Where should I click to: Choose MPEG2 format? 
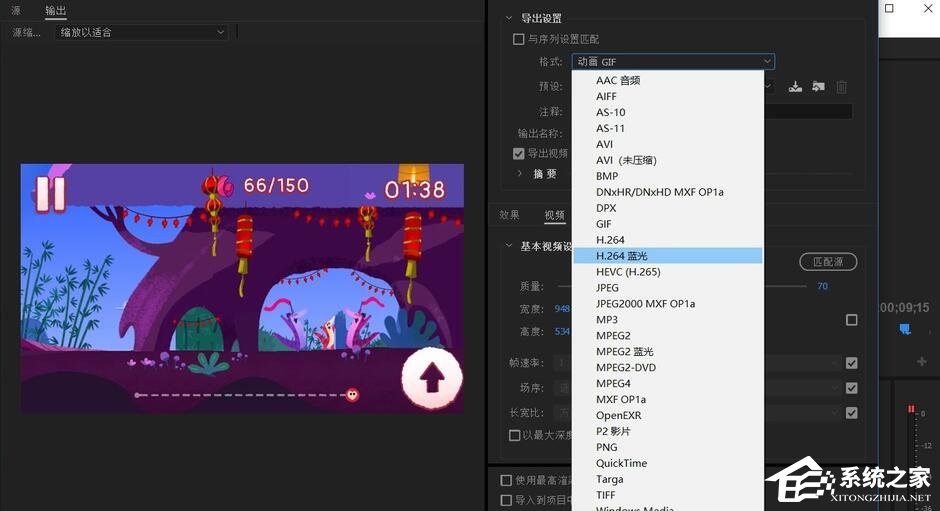tap(668, 335)
